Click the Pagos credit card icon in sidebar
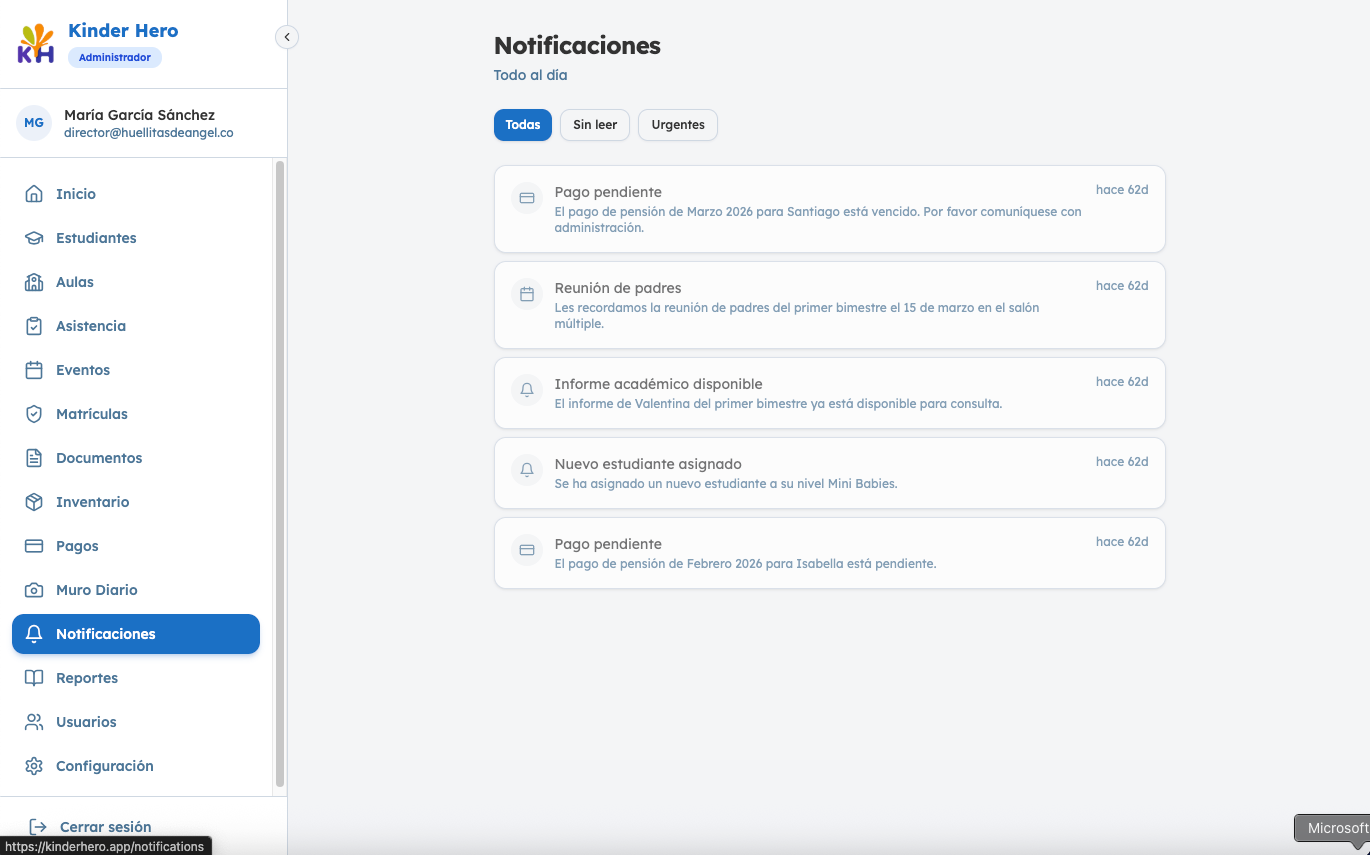This screenshot has height=855, width=1370. point(34,546)
